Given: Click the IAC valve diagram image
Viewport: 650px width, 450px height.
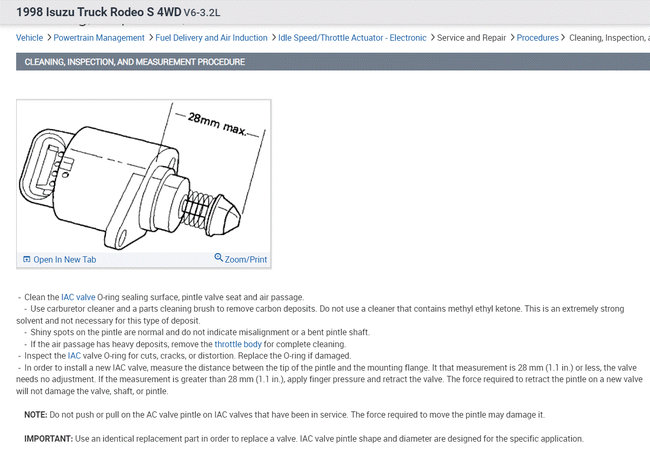Looking at the screenshot, I should pyautogui.click(x=143, y=176).
